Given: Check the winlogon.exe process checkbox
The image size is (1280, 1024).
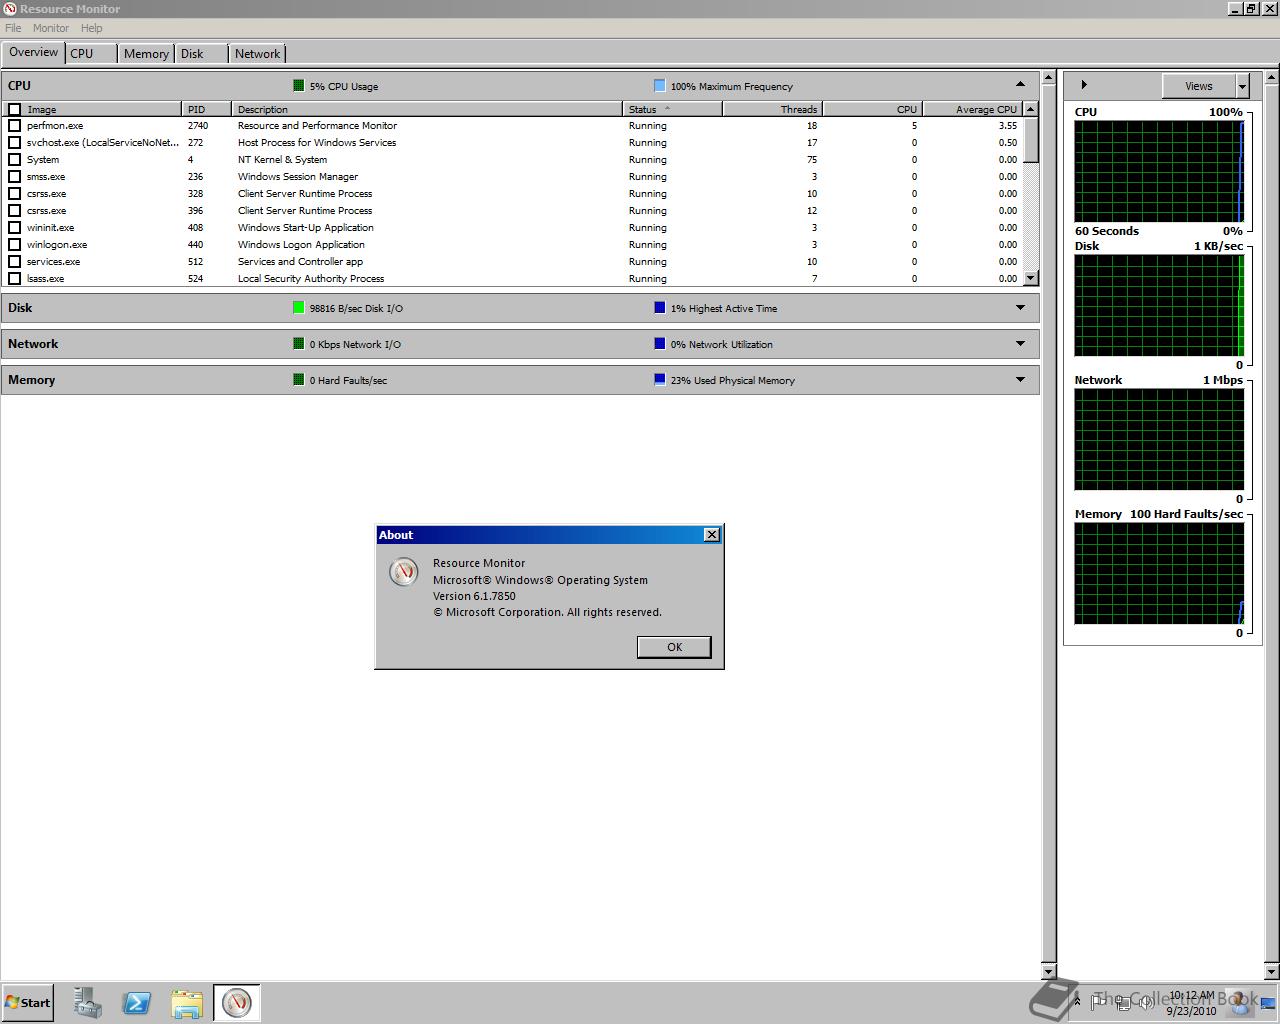Looking at the screenshot, I should pos(14,245).
